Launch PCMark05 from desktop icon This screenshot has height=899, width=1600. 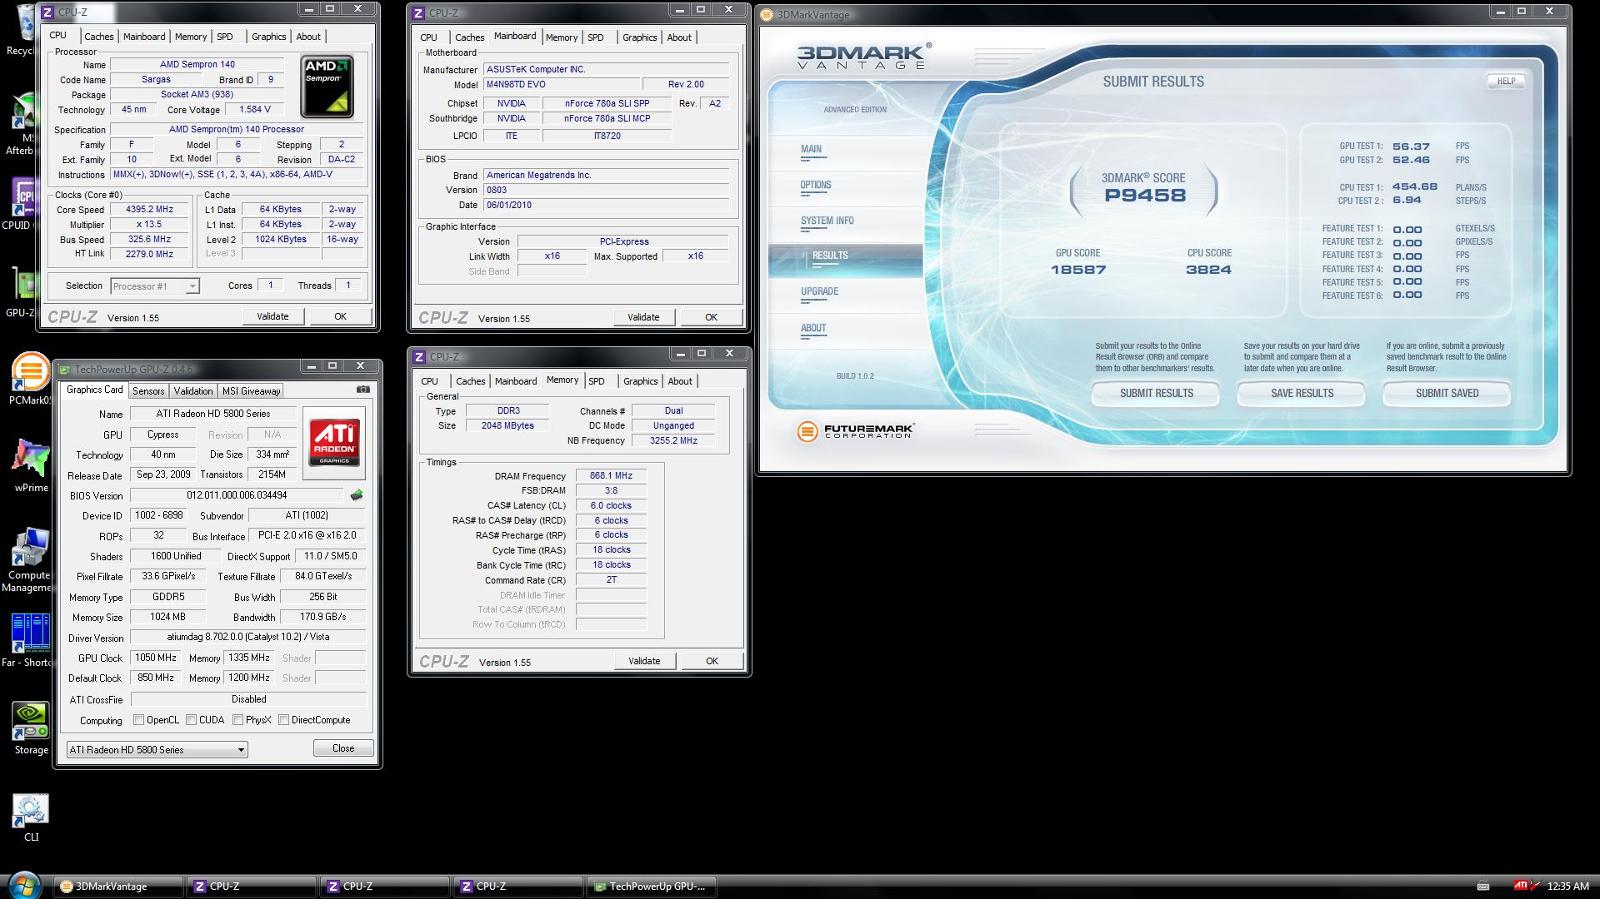coord(29,379)
